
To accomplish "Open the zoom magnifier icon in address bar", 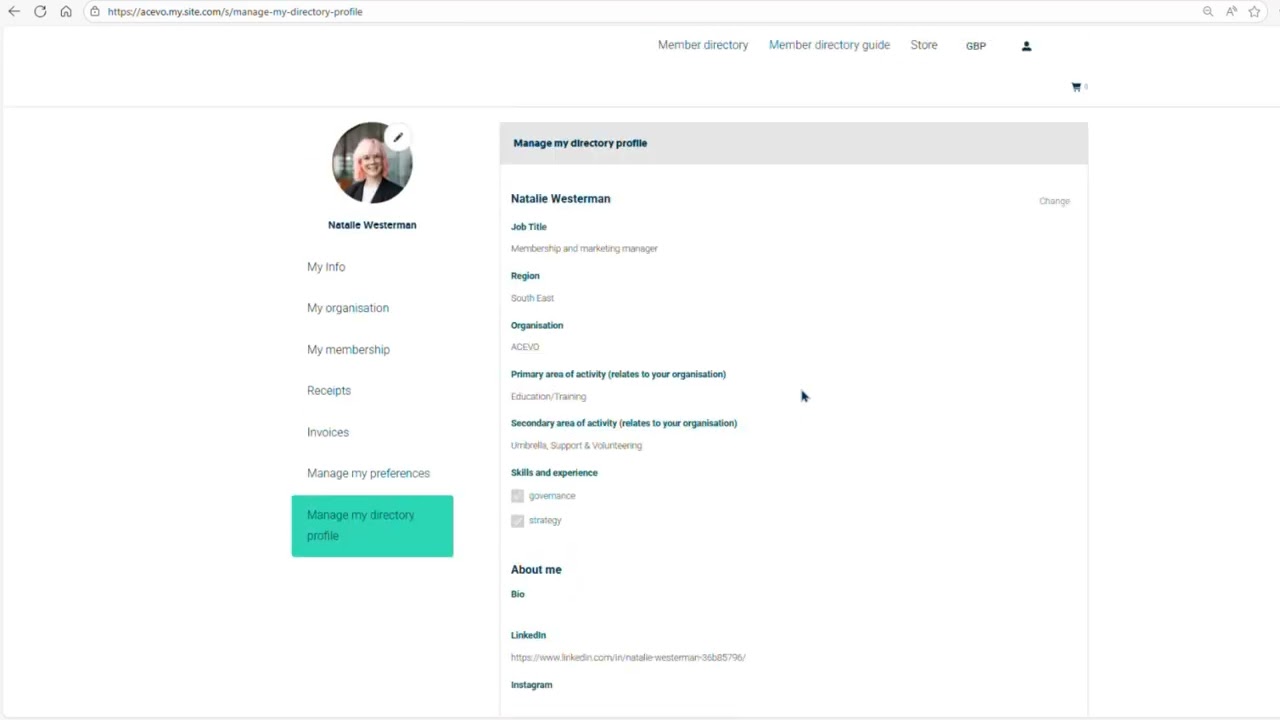I will tap(1208, 11).
